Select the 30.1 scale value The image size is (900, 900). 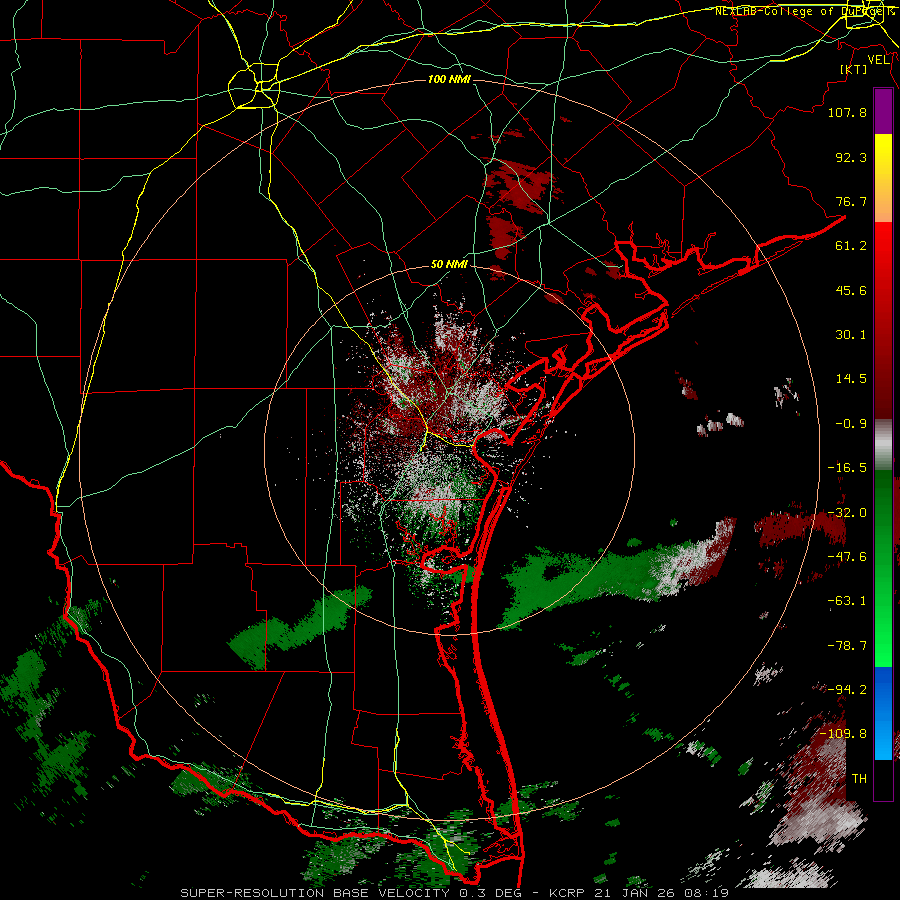tap(851, 334)
